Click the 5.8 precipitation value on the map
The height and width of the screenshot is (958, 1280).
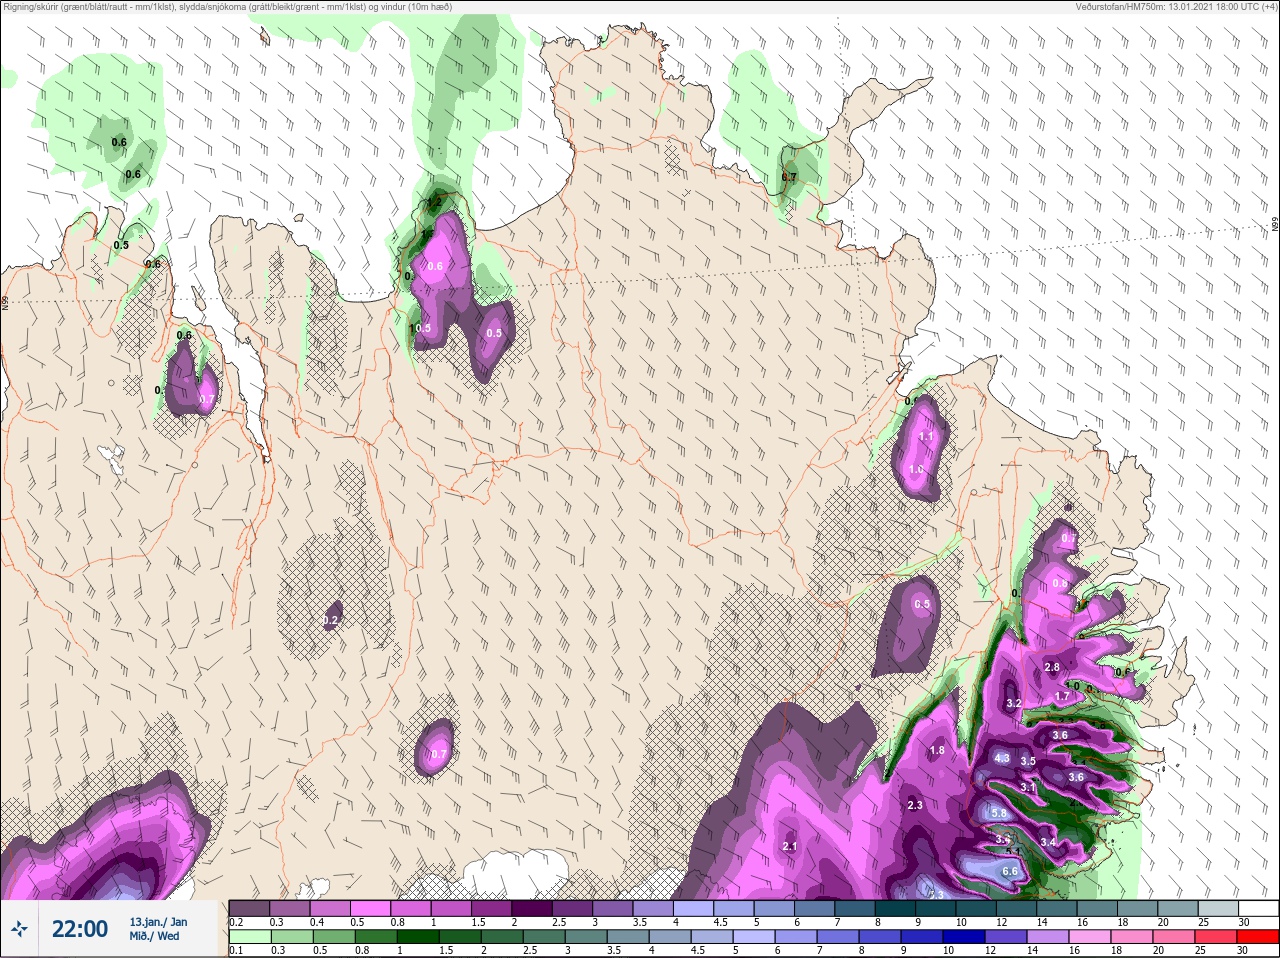point(998,814)
